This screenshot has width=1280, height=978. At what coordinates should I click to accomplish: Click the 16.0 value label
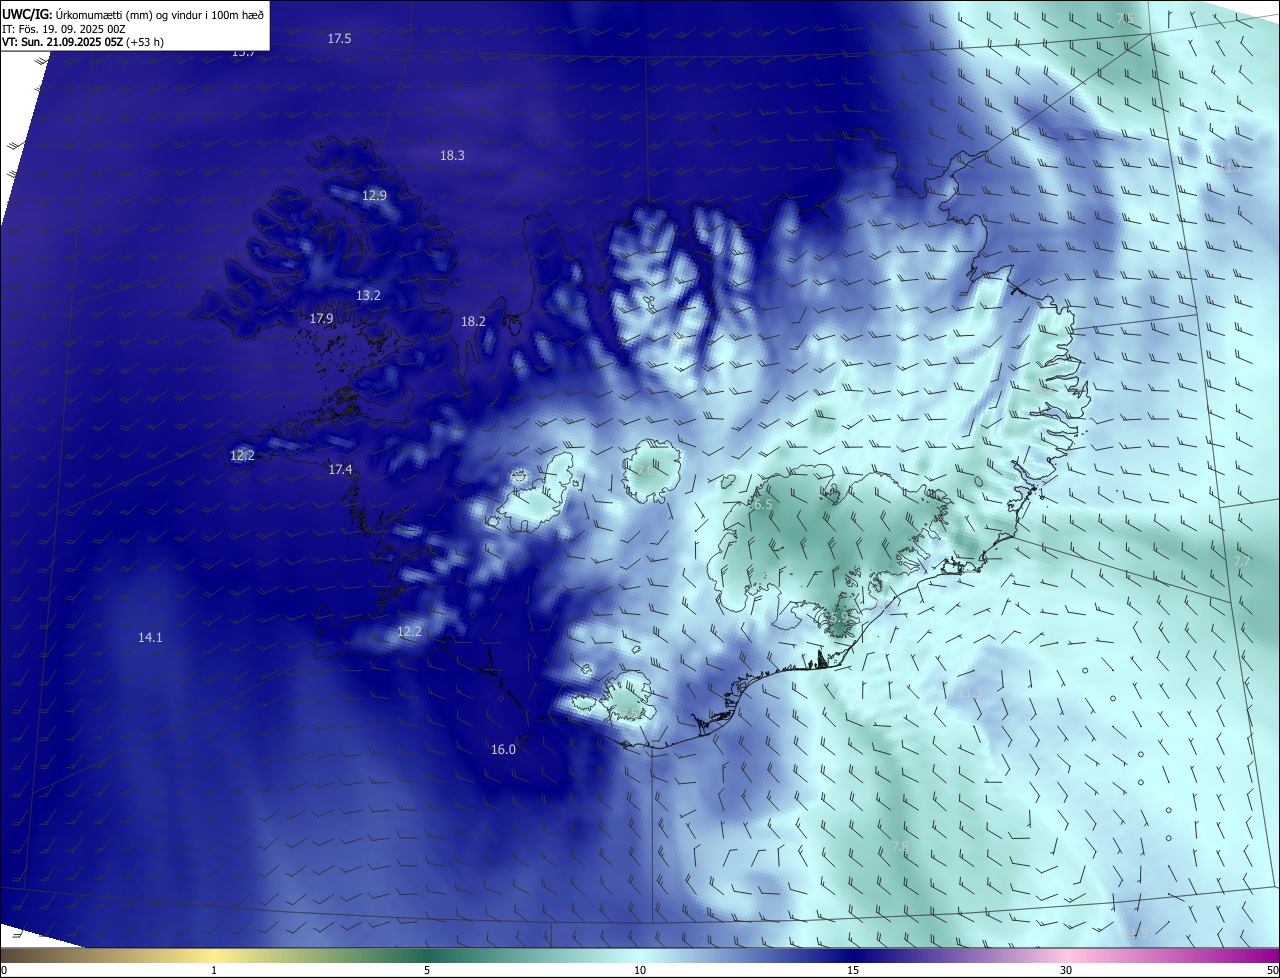pyautogui.click(x=503, y=749)
